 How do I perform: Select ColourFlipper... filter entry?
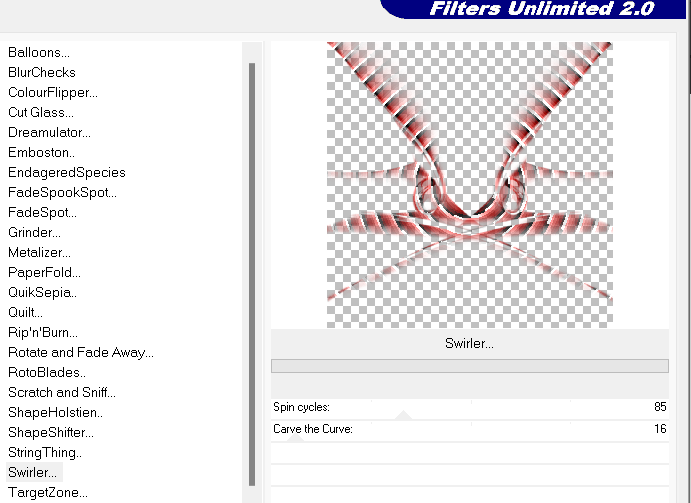(x=53, y=92)
